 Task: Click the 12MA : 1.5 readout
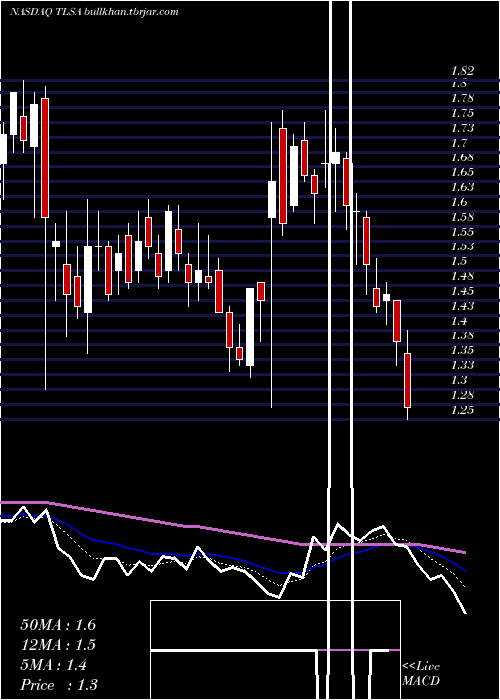point(58,645)
